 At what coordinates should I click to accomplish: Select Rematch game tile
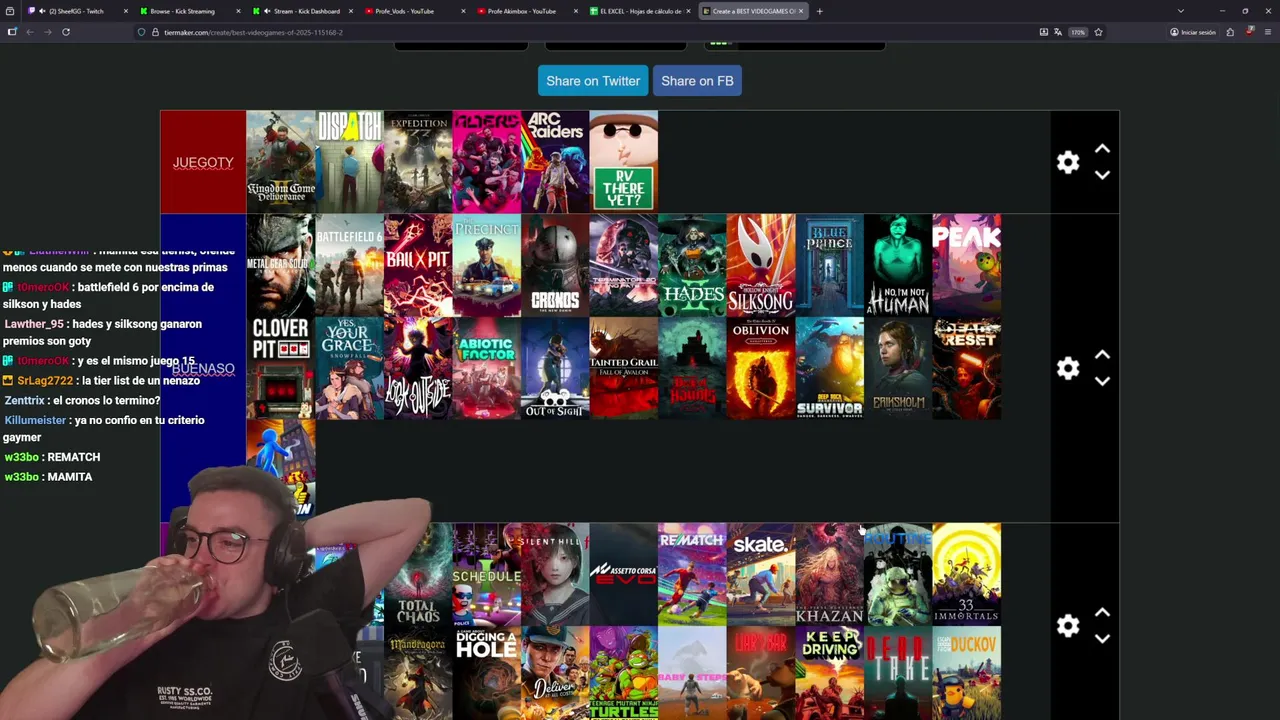coord(692,574)
